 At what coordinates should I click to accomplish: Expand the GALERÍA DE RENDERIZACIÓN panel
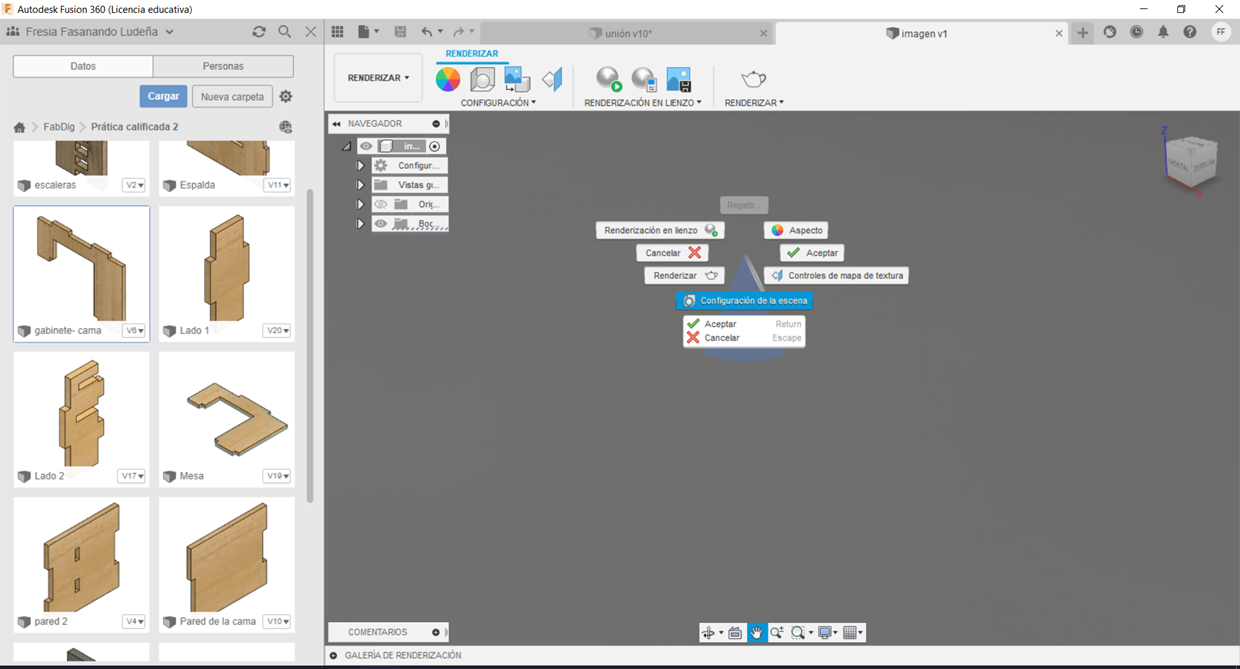(x=334, y=655)
